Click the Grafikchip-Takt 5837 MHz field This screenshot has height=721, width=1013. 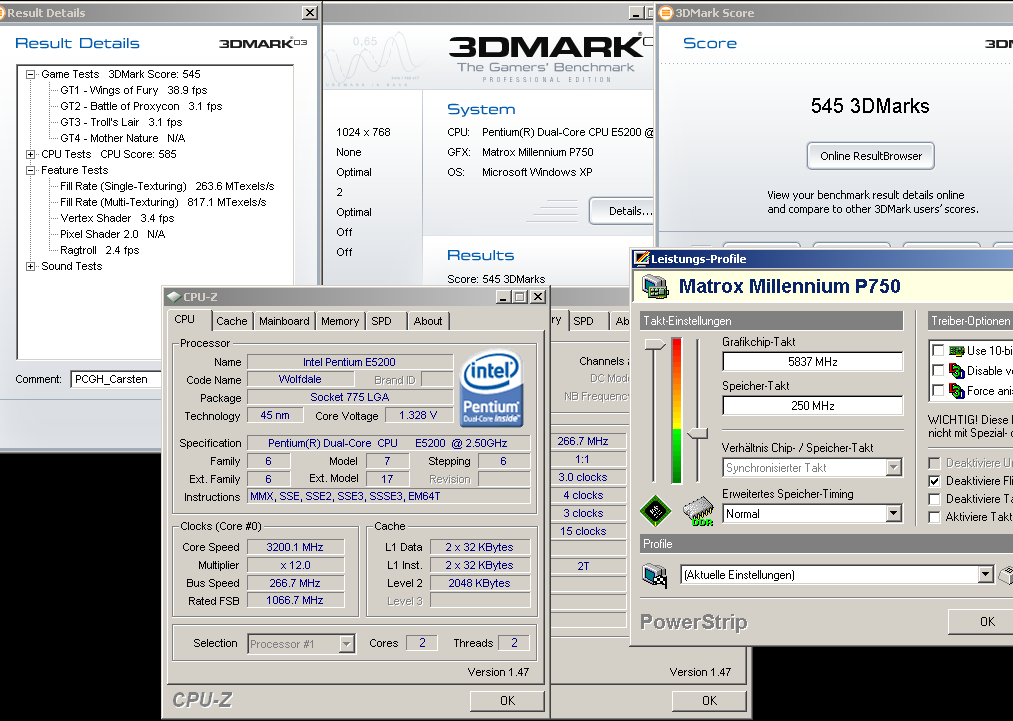(x=813, y=362)
